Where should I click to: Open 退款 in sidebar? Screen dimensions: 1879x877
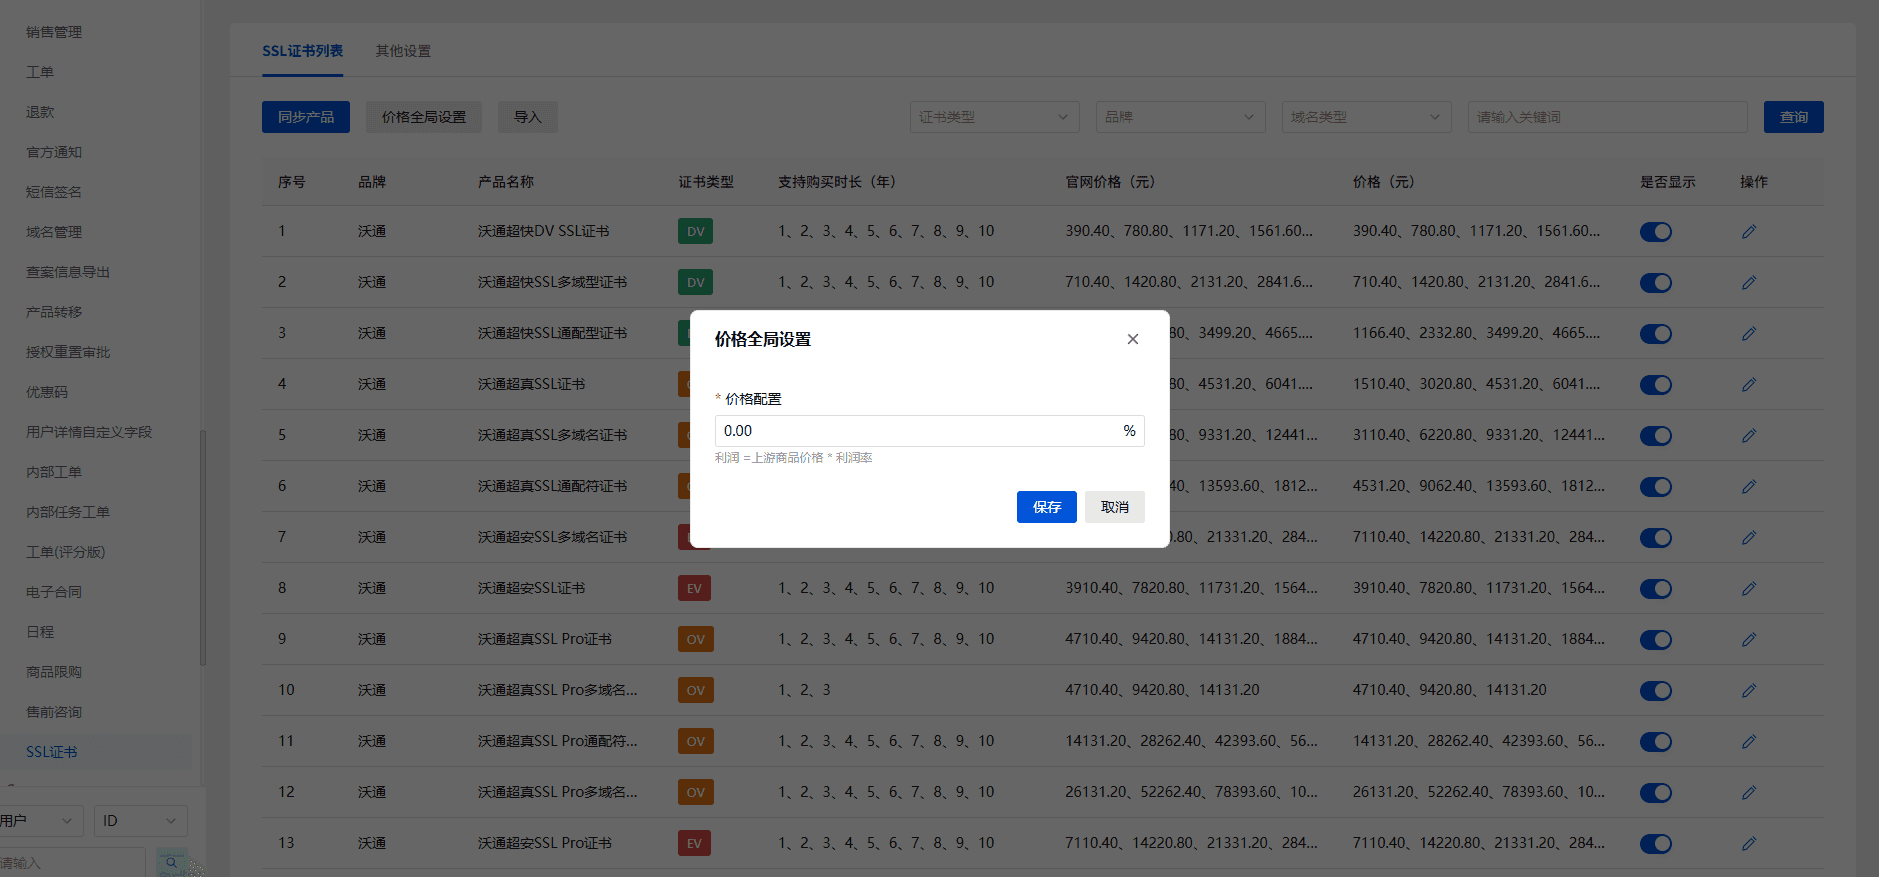pyautogui.click(x=40, y=112)
